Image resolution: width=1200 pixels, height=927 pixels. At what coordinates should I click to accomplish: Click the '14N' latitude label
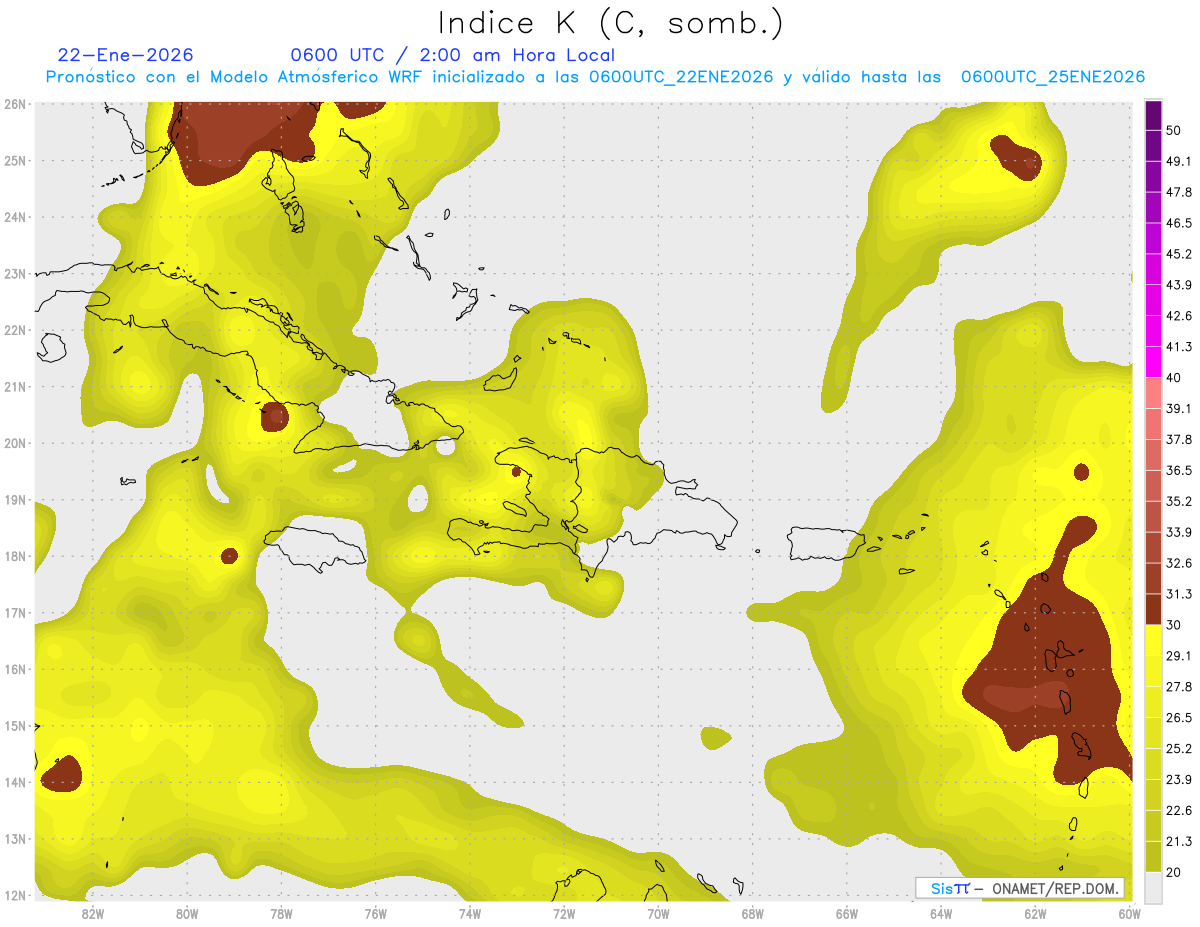[14, 782]
